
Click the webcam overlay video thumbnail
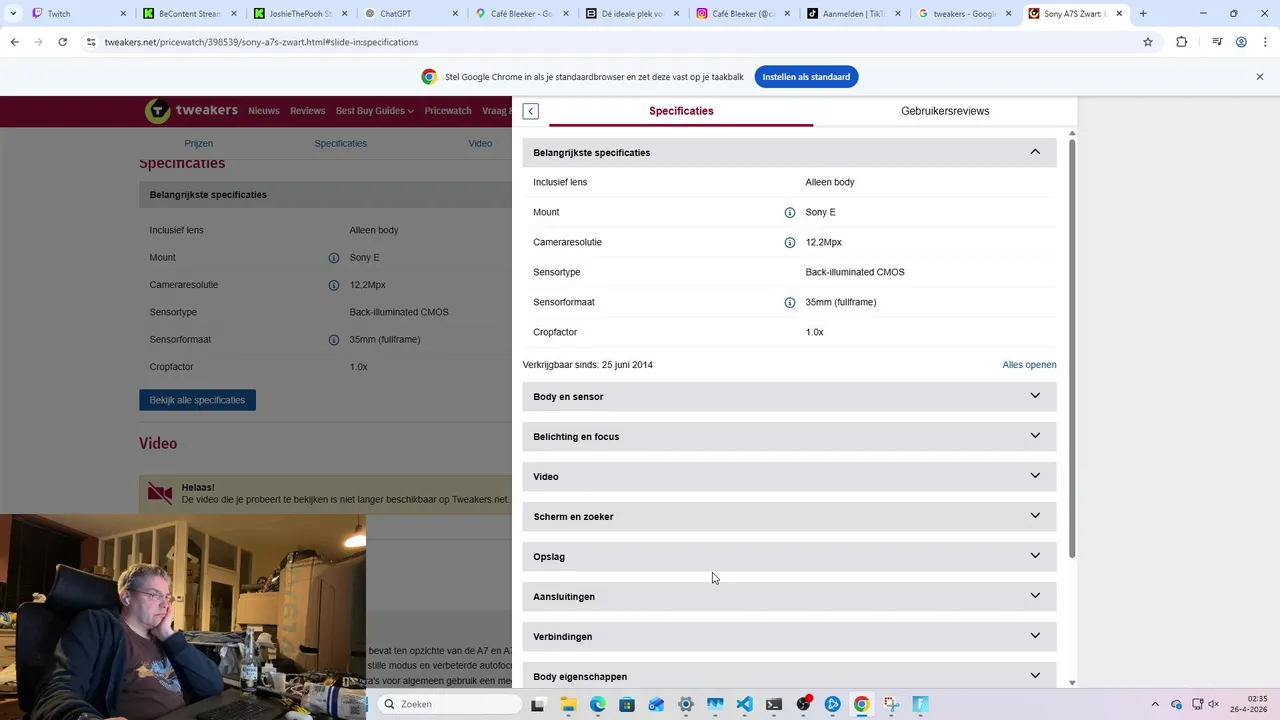point(183,617)
